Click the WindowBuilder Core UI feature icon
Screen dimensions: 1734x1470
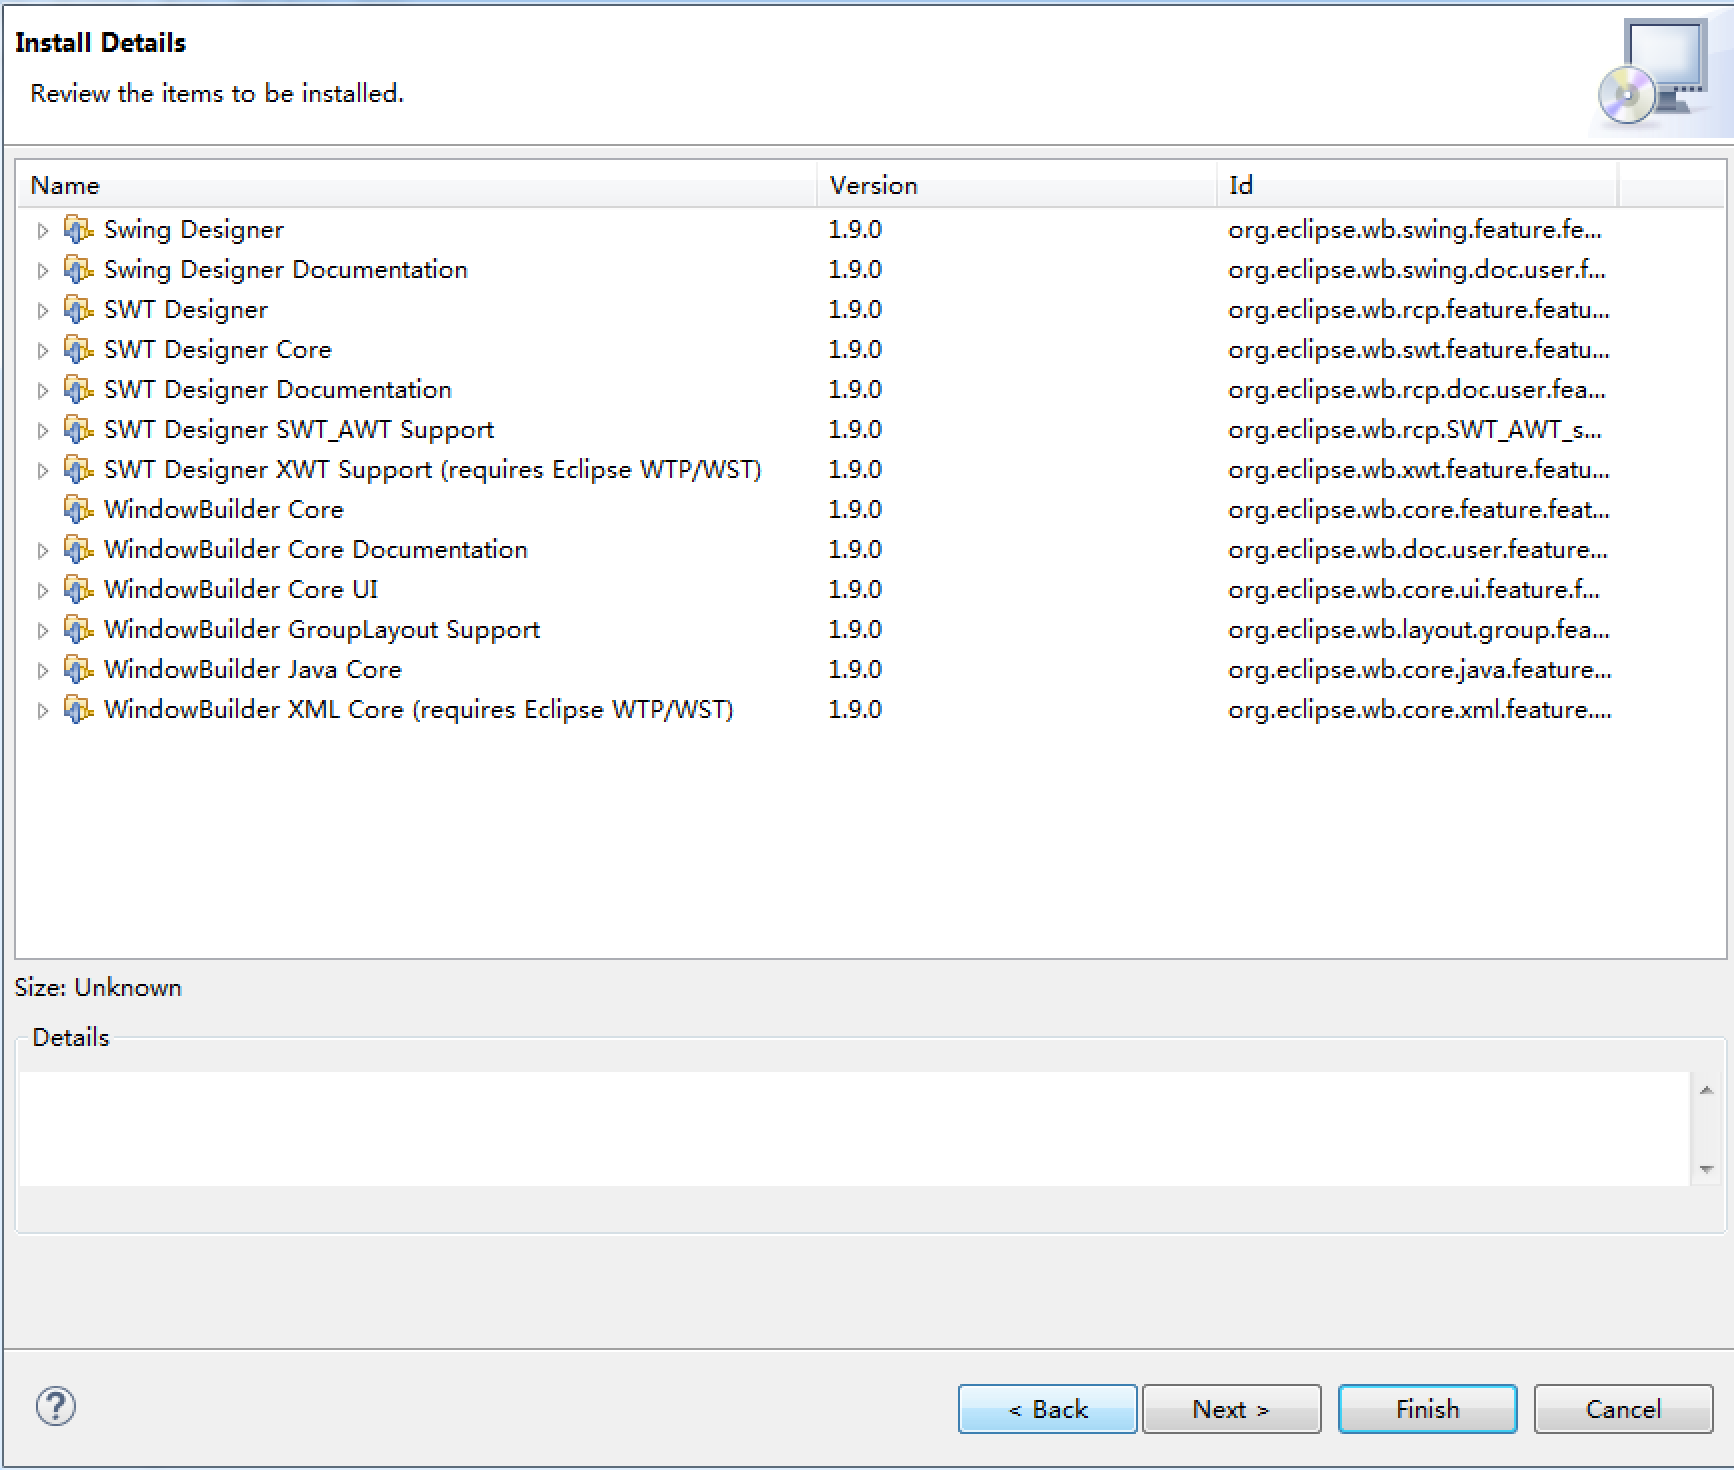coord(78,590)
